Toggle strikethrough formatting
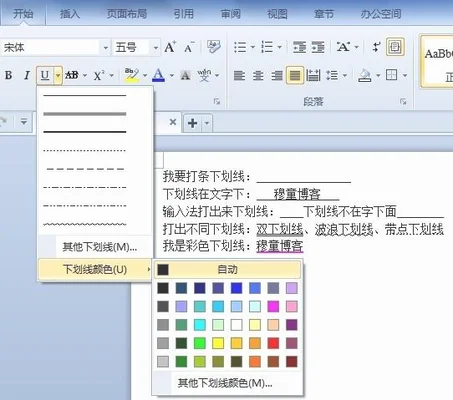 point(72,75)
